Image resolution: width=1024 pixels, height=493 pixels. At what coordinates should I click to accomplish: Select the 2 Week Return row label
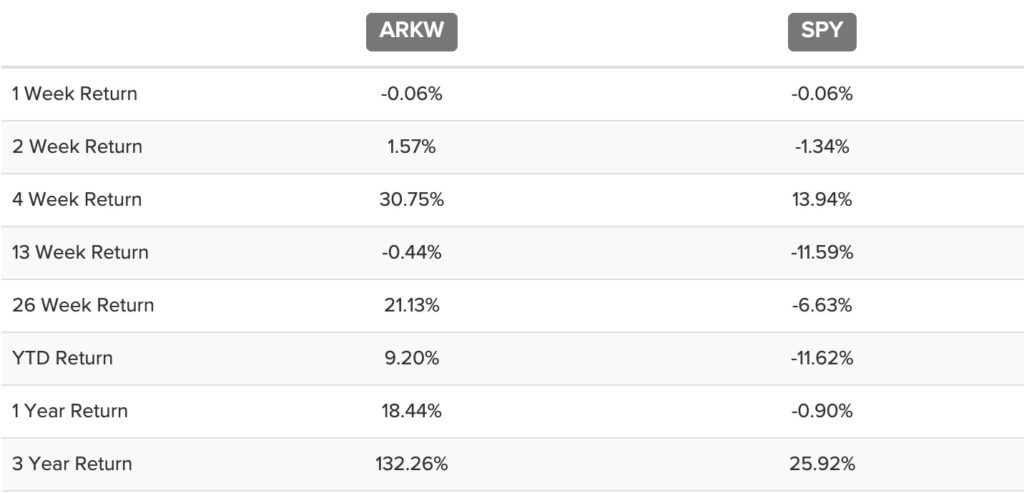point(77,147)
